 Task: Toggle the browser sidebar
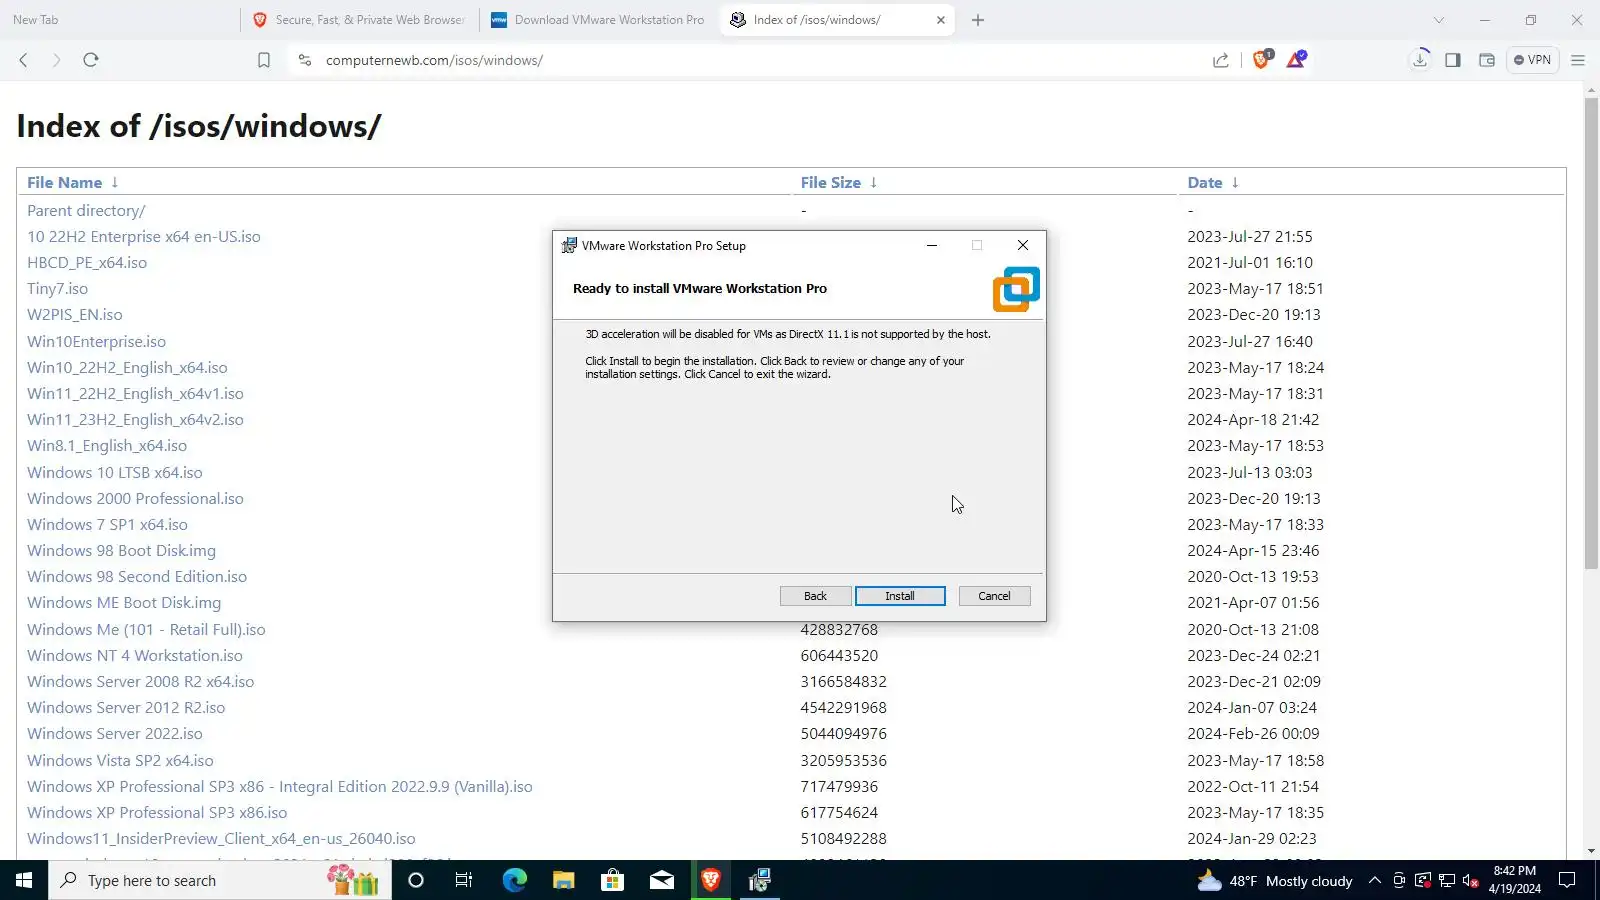point(1453,60)
